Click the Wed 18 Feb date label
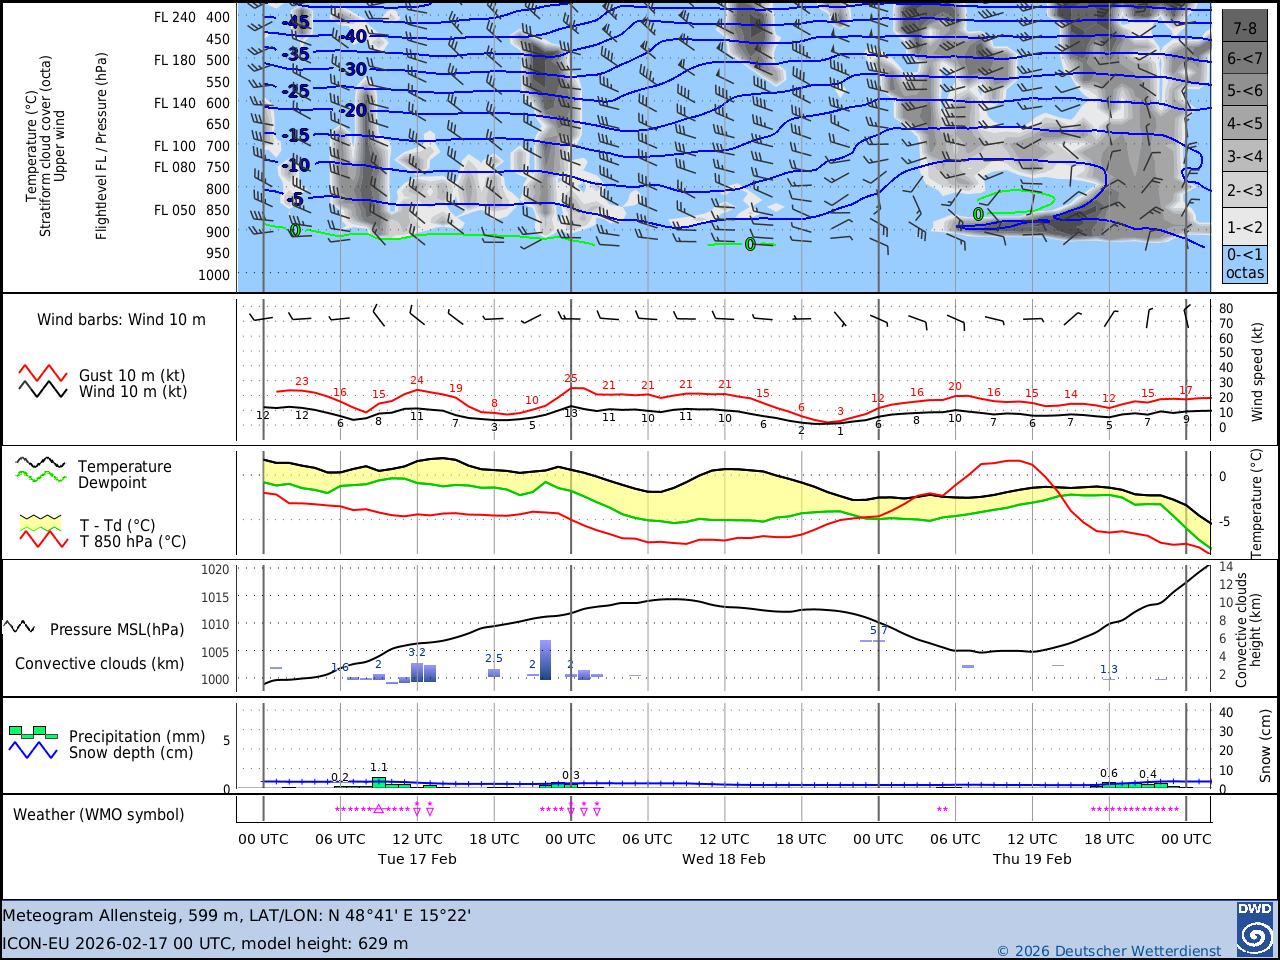The height and width of the screenshot is (960, 1280). point(724,859)
